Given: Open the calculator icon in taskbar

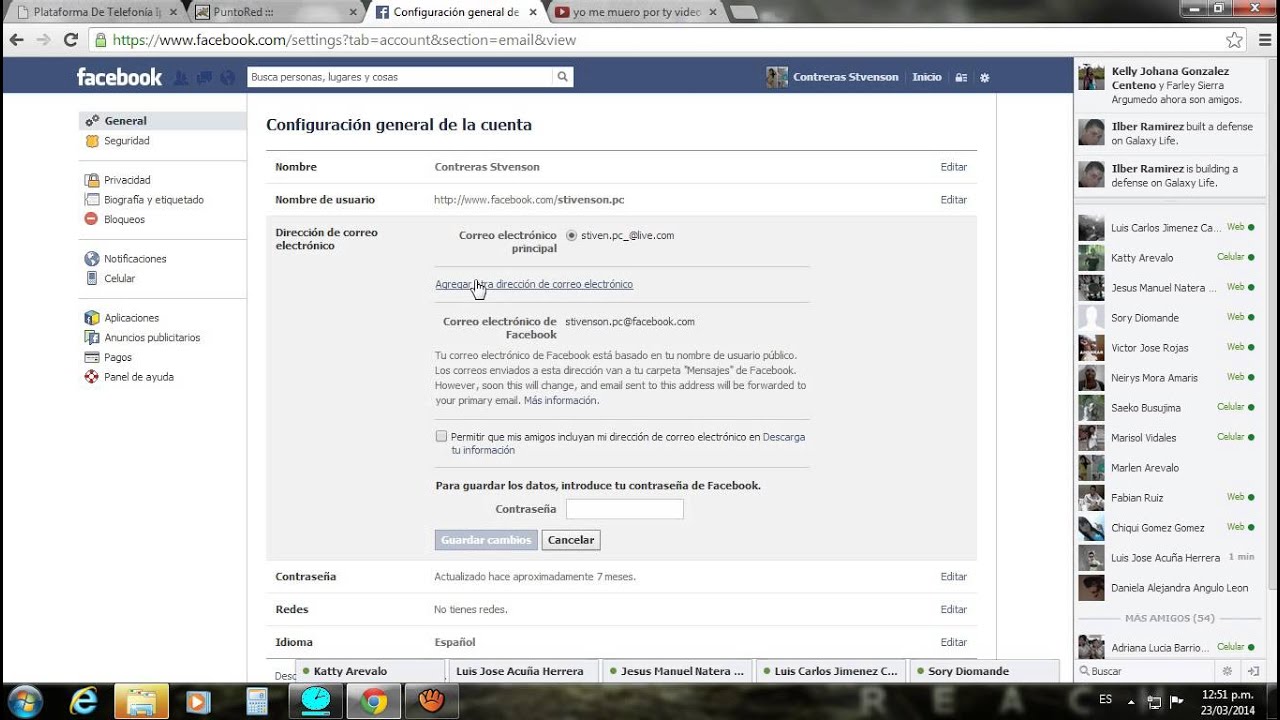Looking at the screenshot, I should click(x=257, y=701).
